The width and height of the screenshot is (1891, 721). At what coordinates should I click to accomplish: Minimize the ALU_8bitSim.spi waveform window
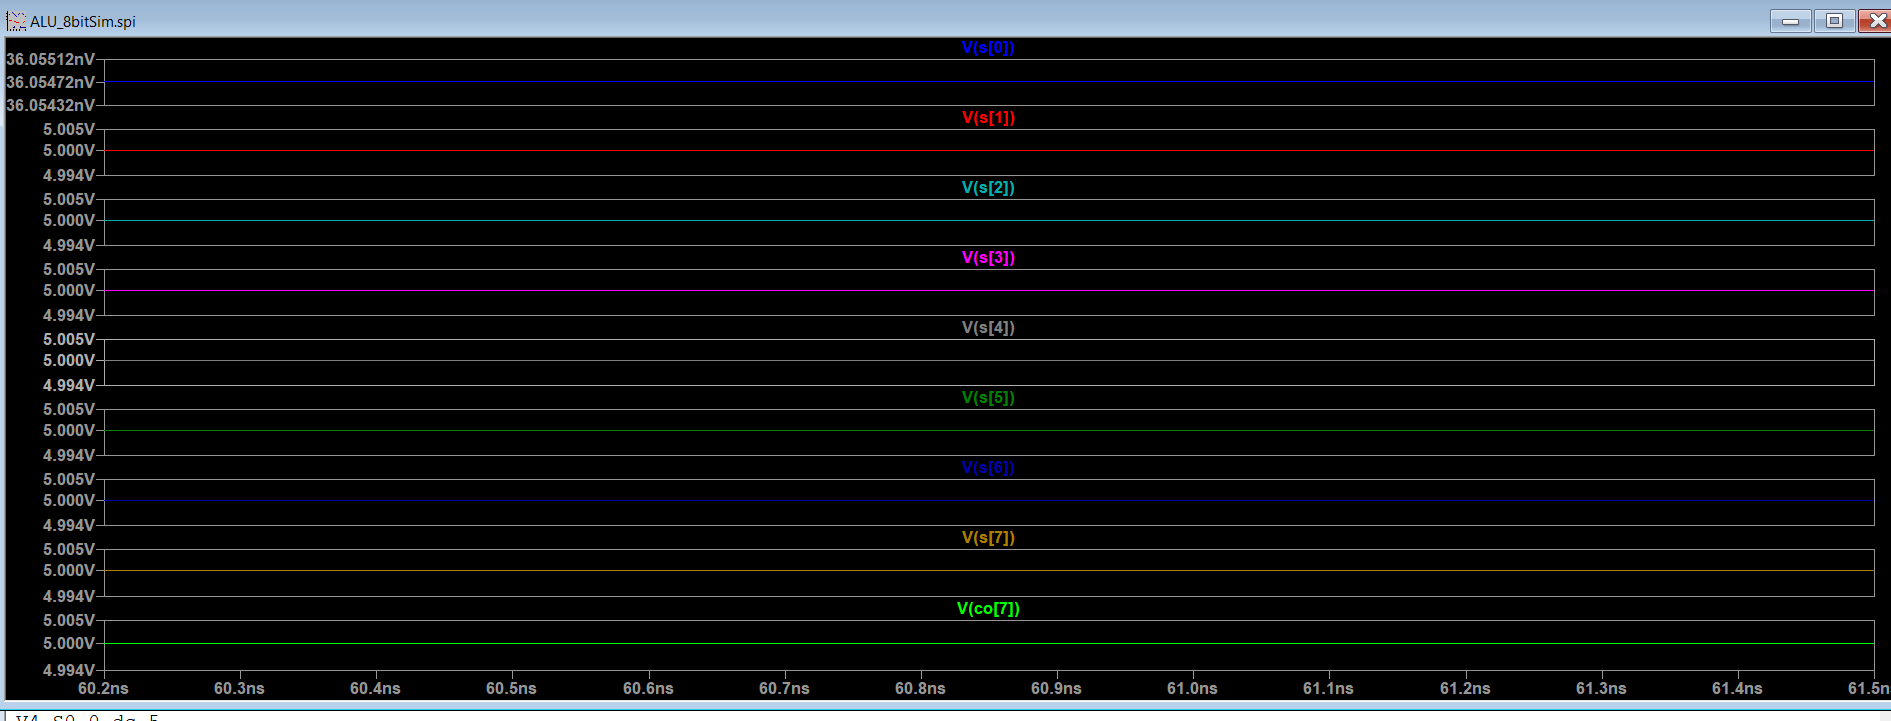point(1790,21)
